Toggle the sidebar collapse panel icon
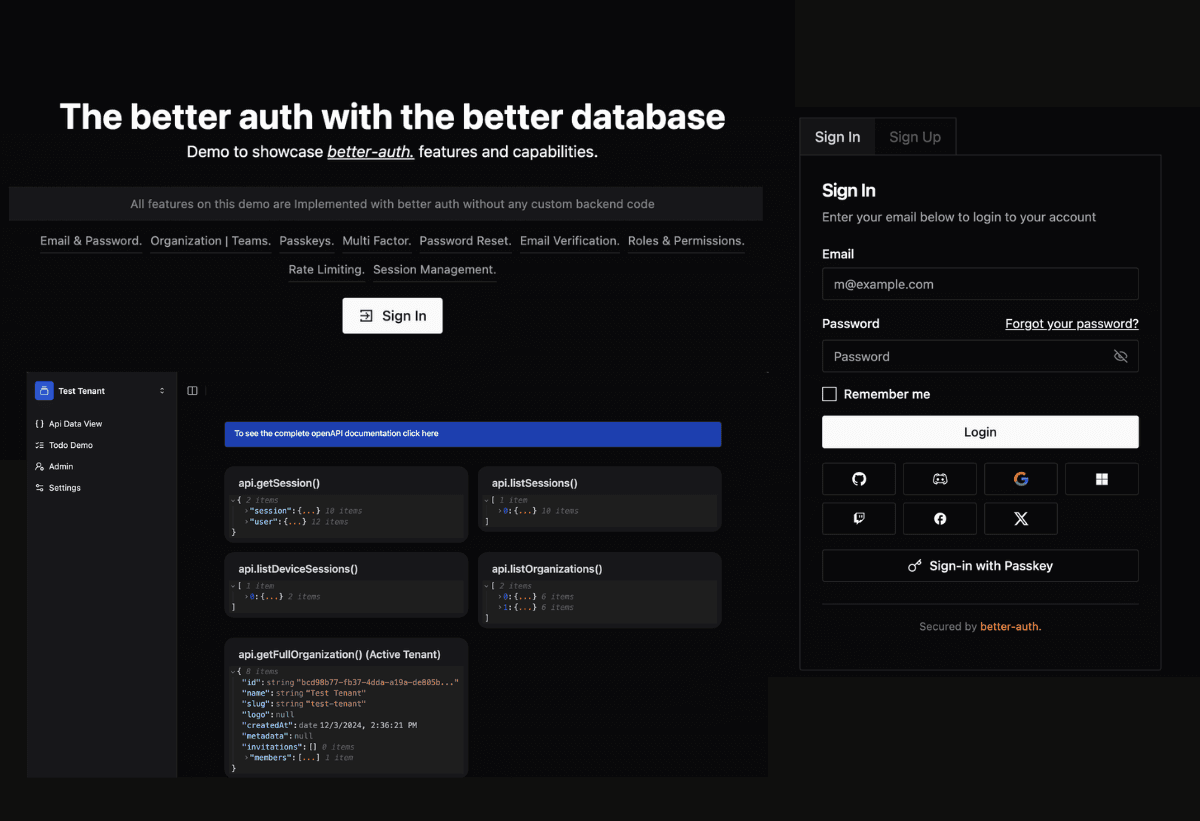1200x821 pixels. point(192,390)
